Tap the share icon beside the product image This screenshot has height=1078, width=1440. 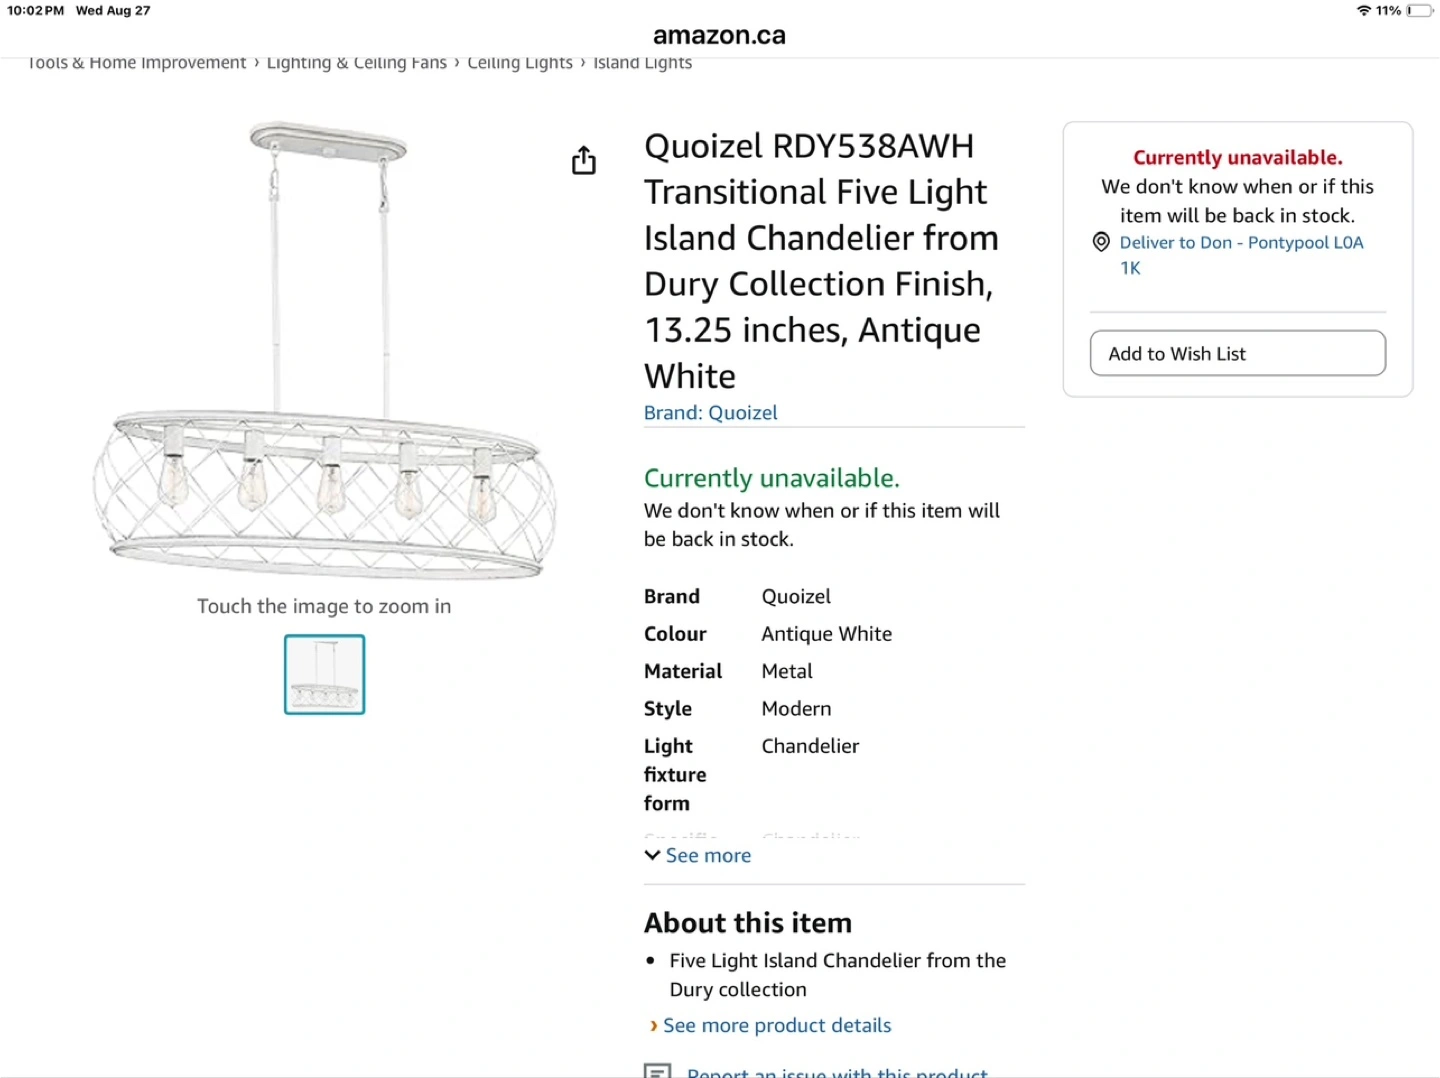584,160
